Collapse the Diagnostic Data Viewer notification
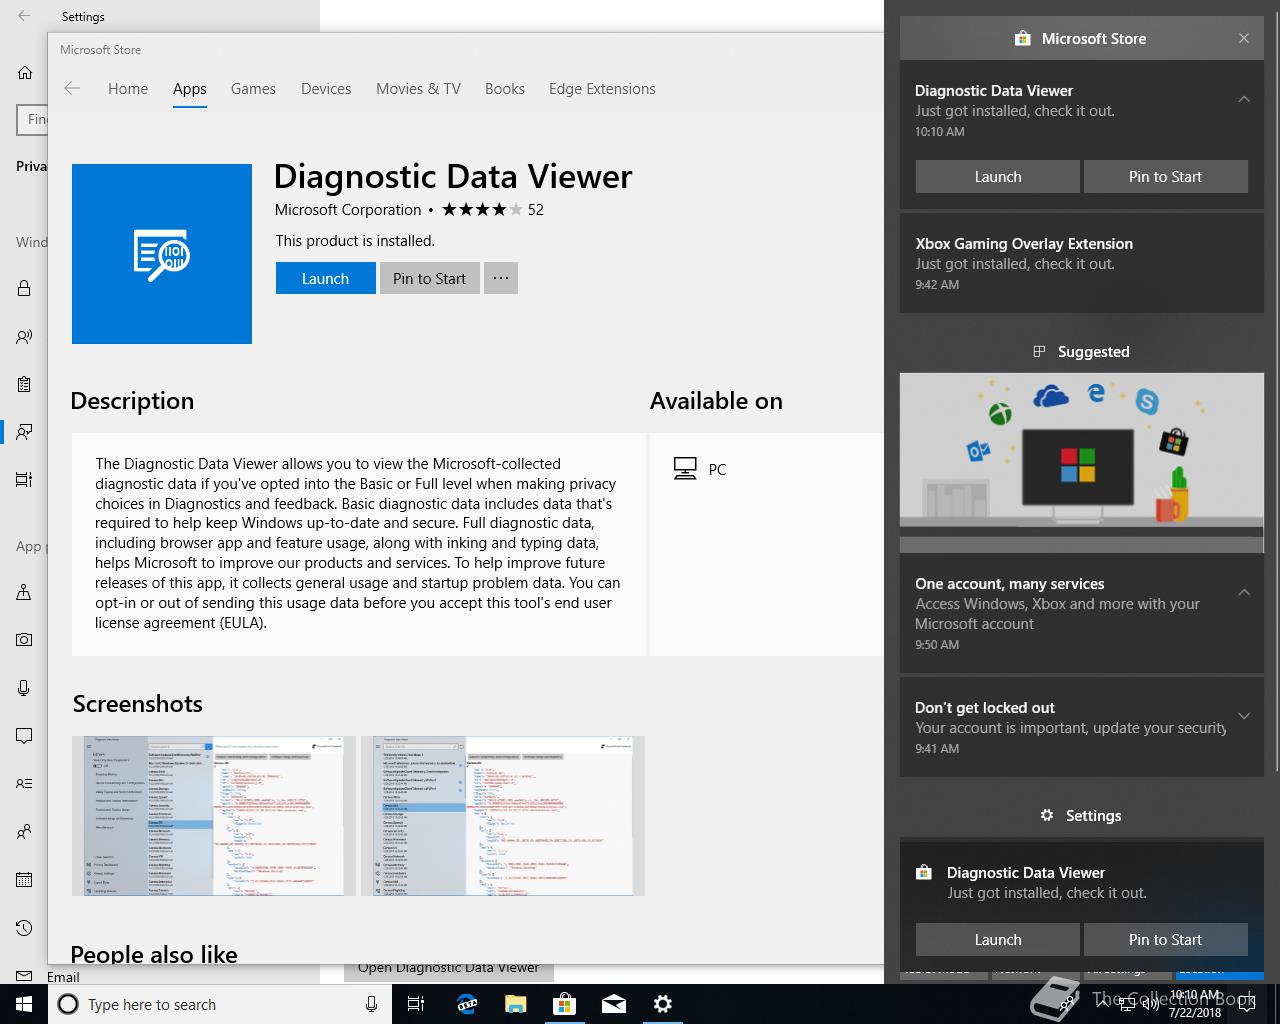 pos(1244,99)
